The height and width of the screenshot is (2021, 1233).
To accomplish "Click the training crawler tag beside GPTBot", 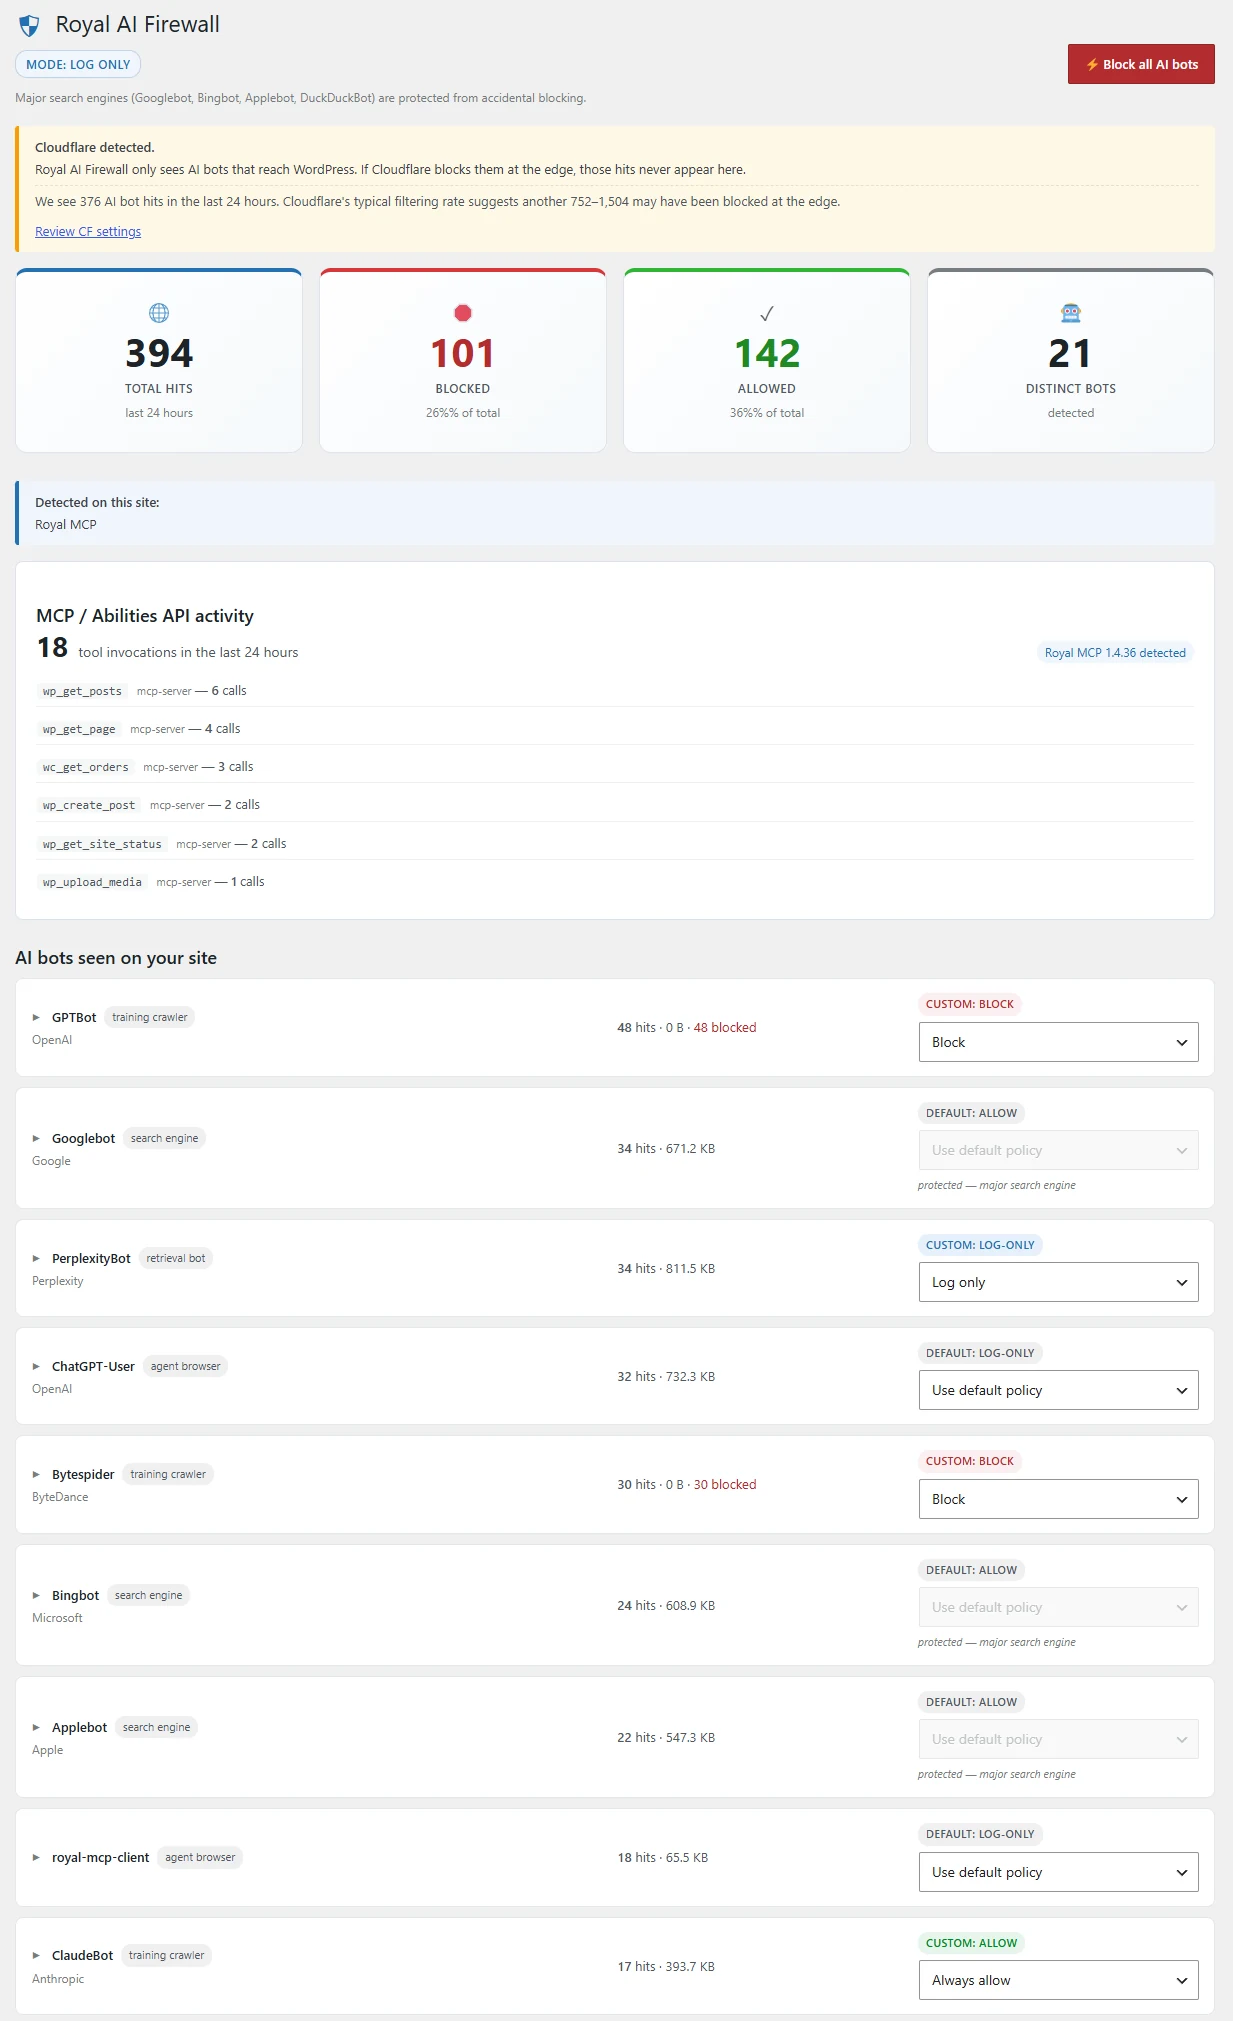I will [150, 1017].
